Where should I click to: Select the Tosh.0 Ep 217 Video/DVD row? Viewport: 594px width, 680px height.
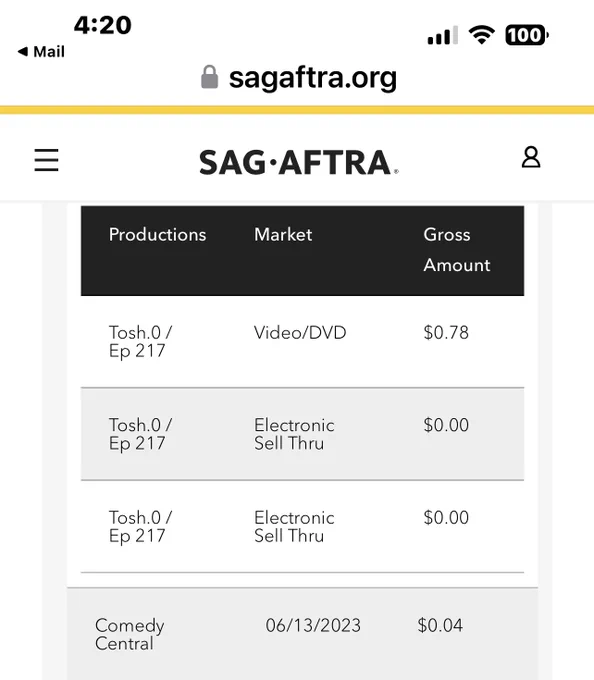pyautogui.click(x=302, y=342)
